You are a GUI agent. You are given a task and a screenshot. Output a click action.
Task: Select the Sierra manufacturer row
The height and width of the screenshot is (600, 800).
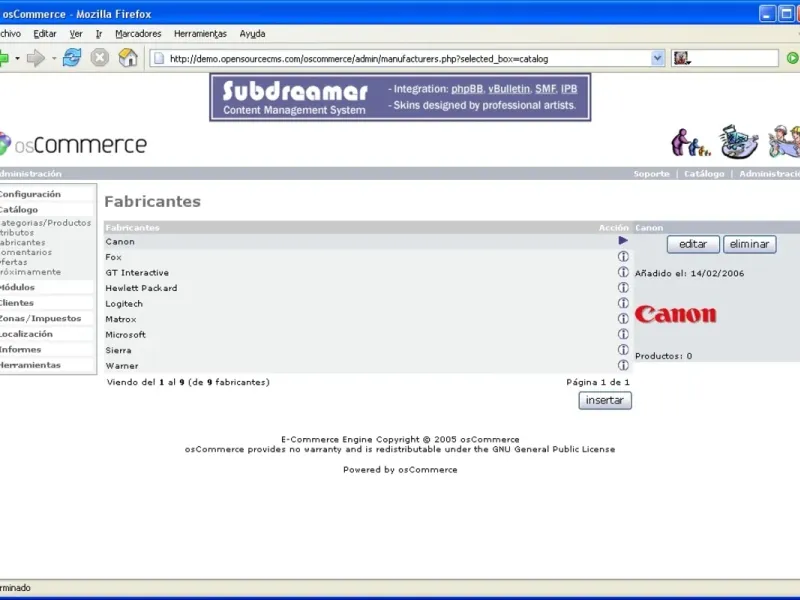(x=368, y=350)
